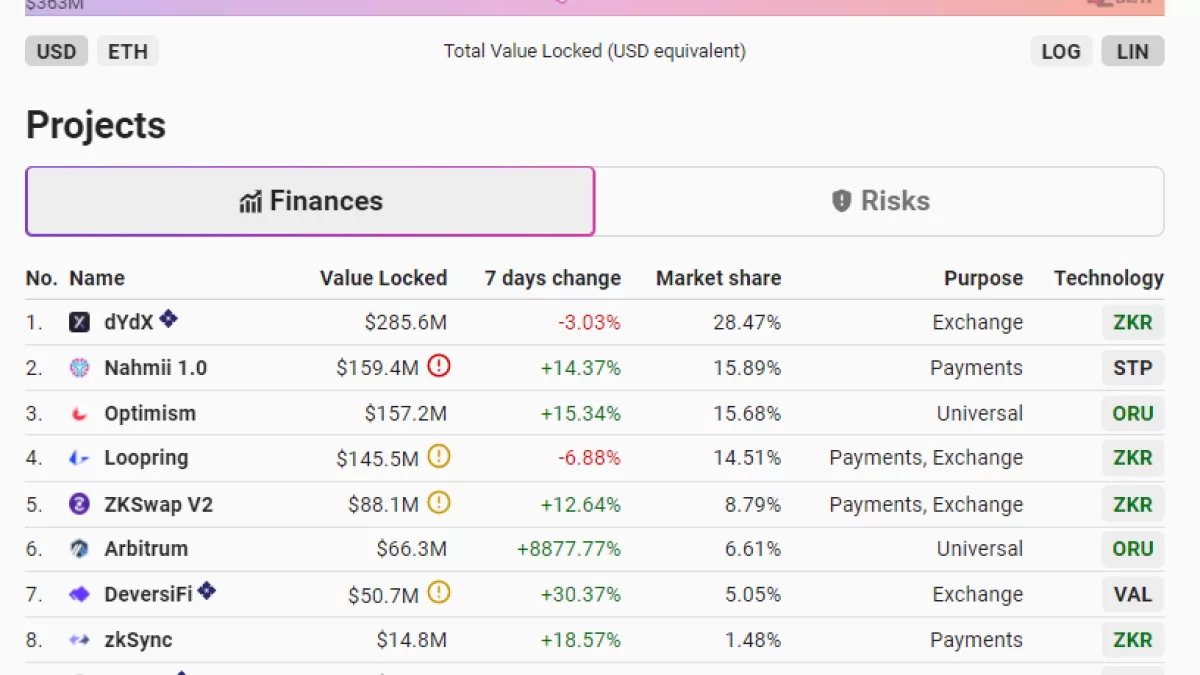This screenshot has width=1200, height=675.
Task: Click the Nahmii 1.0 logo icon
Action: point(79,368)
